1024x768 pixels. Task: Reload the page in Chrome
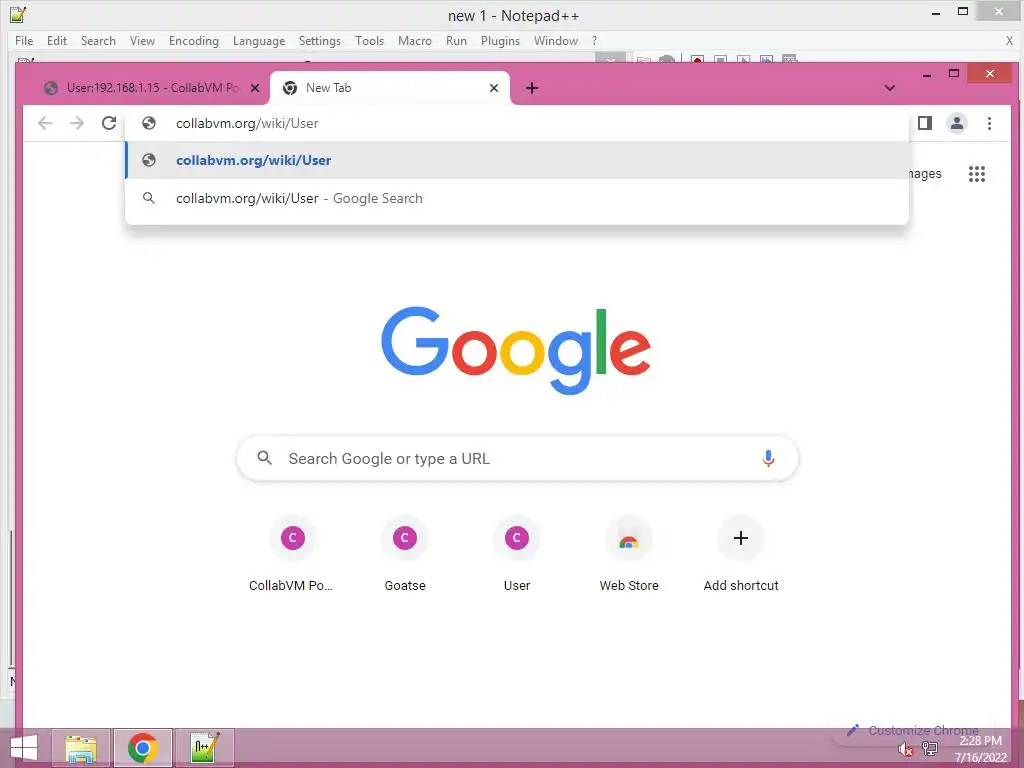pos(109,123)
